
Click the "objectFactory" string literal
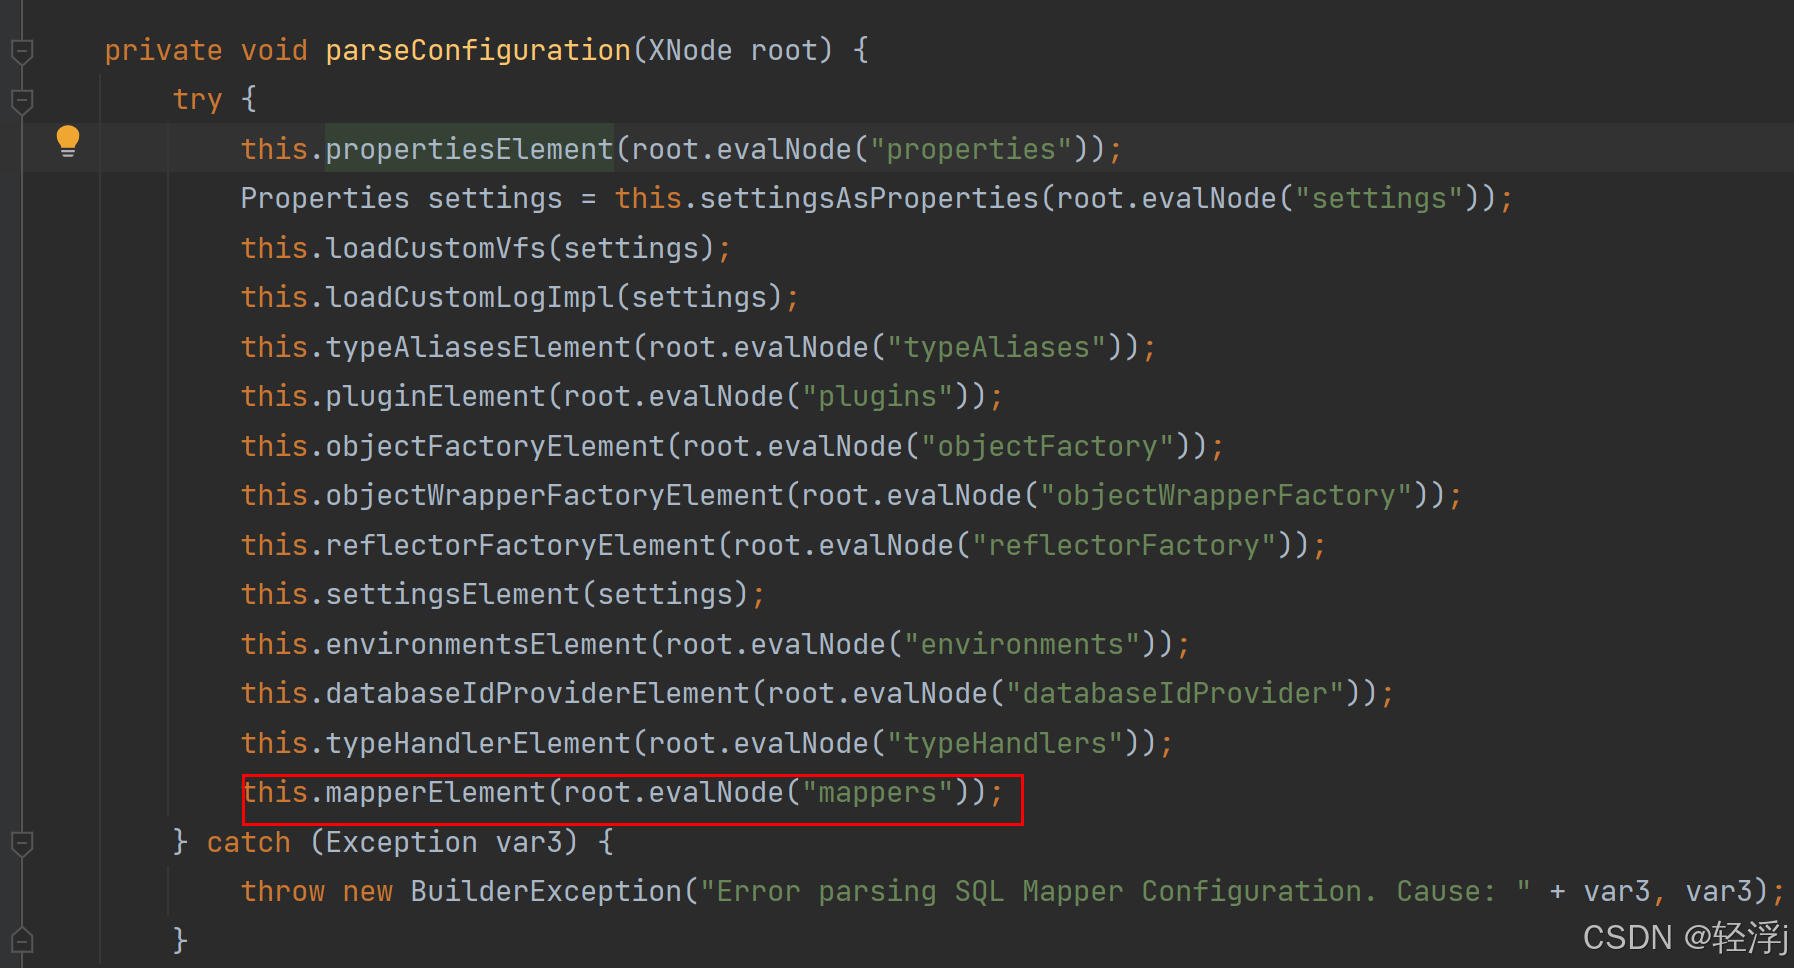(x=1048, y=446)
